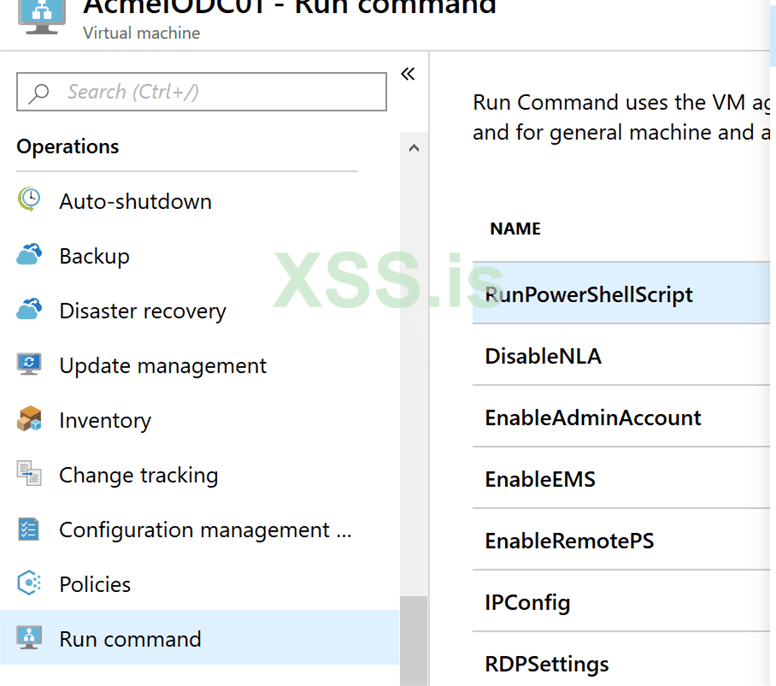776x686 pixels.
Task: Select the RunPowerShellScript command
Action: pyautogui.click(x=589, y=295)
